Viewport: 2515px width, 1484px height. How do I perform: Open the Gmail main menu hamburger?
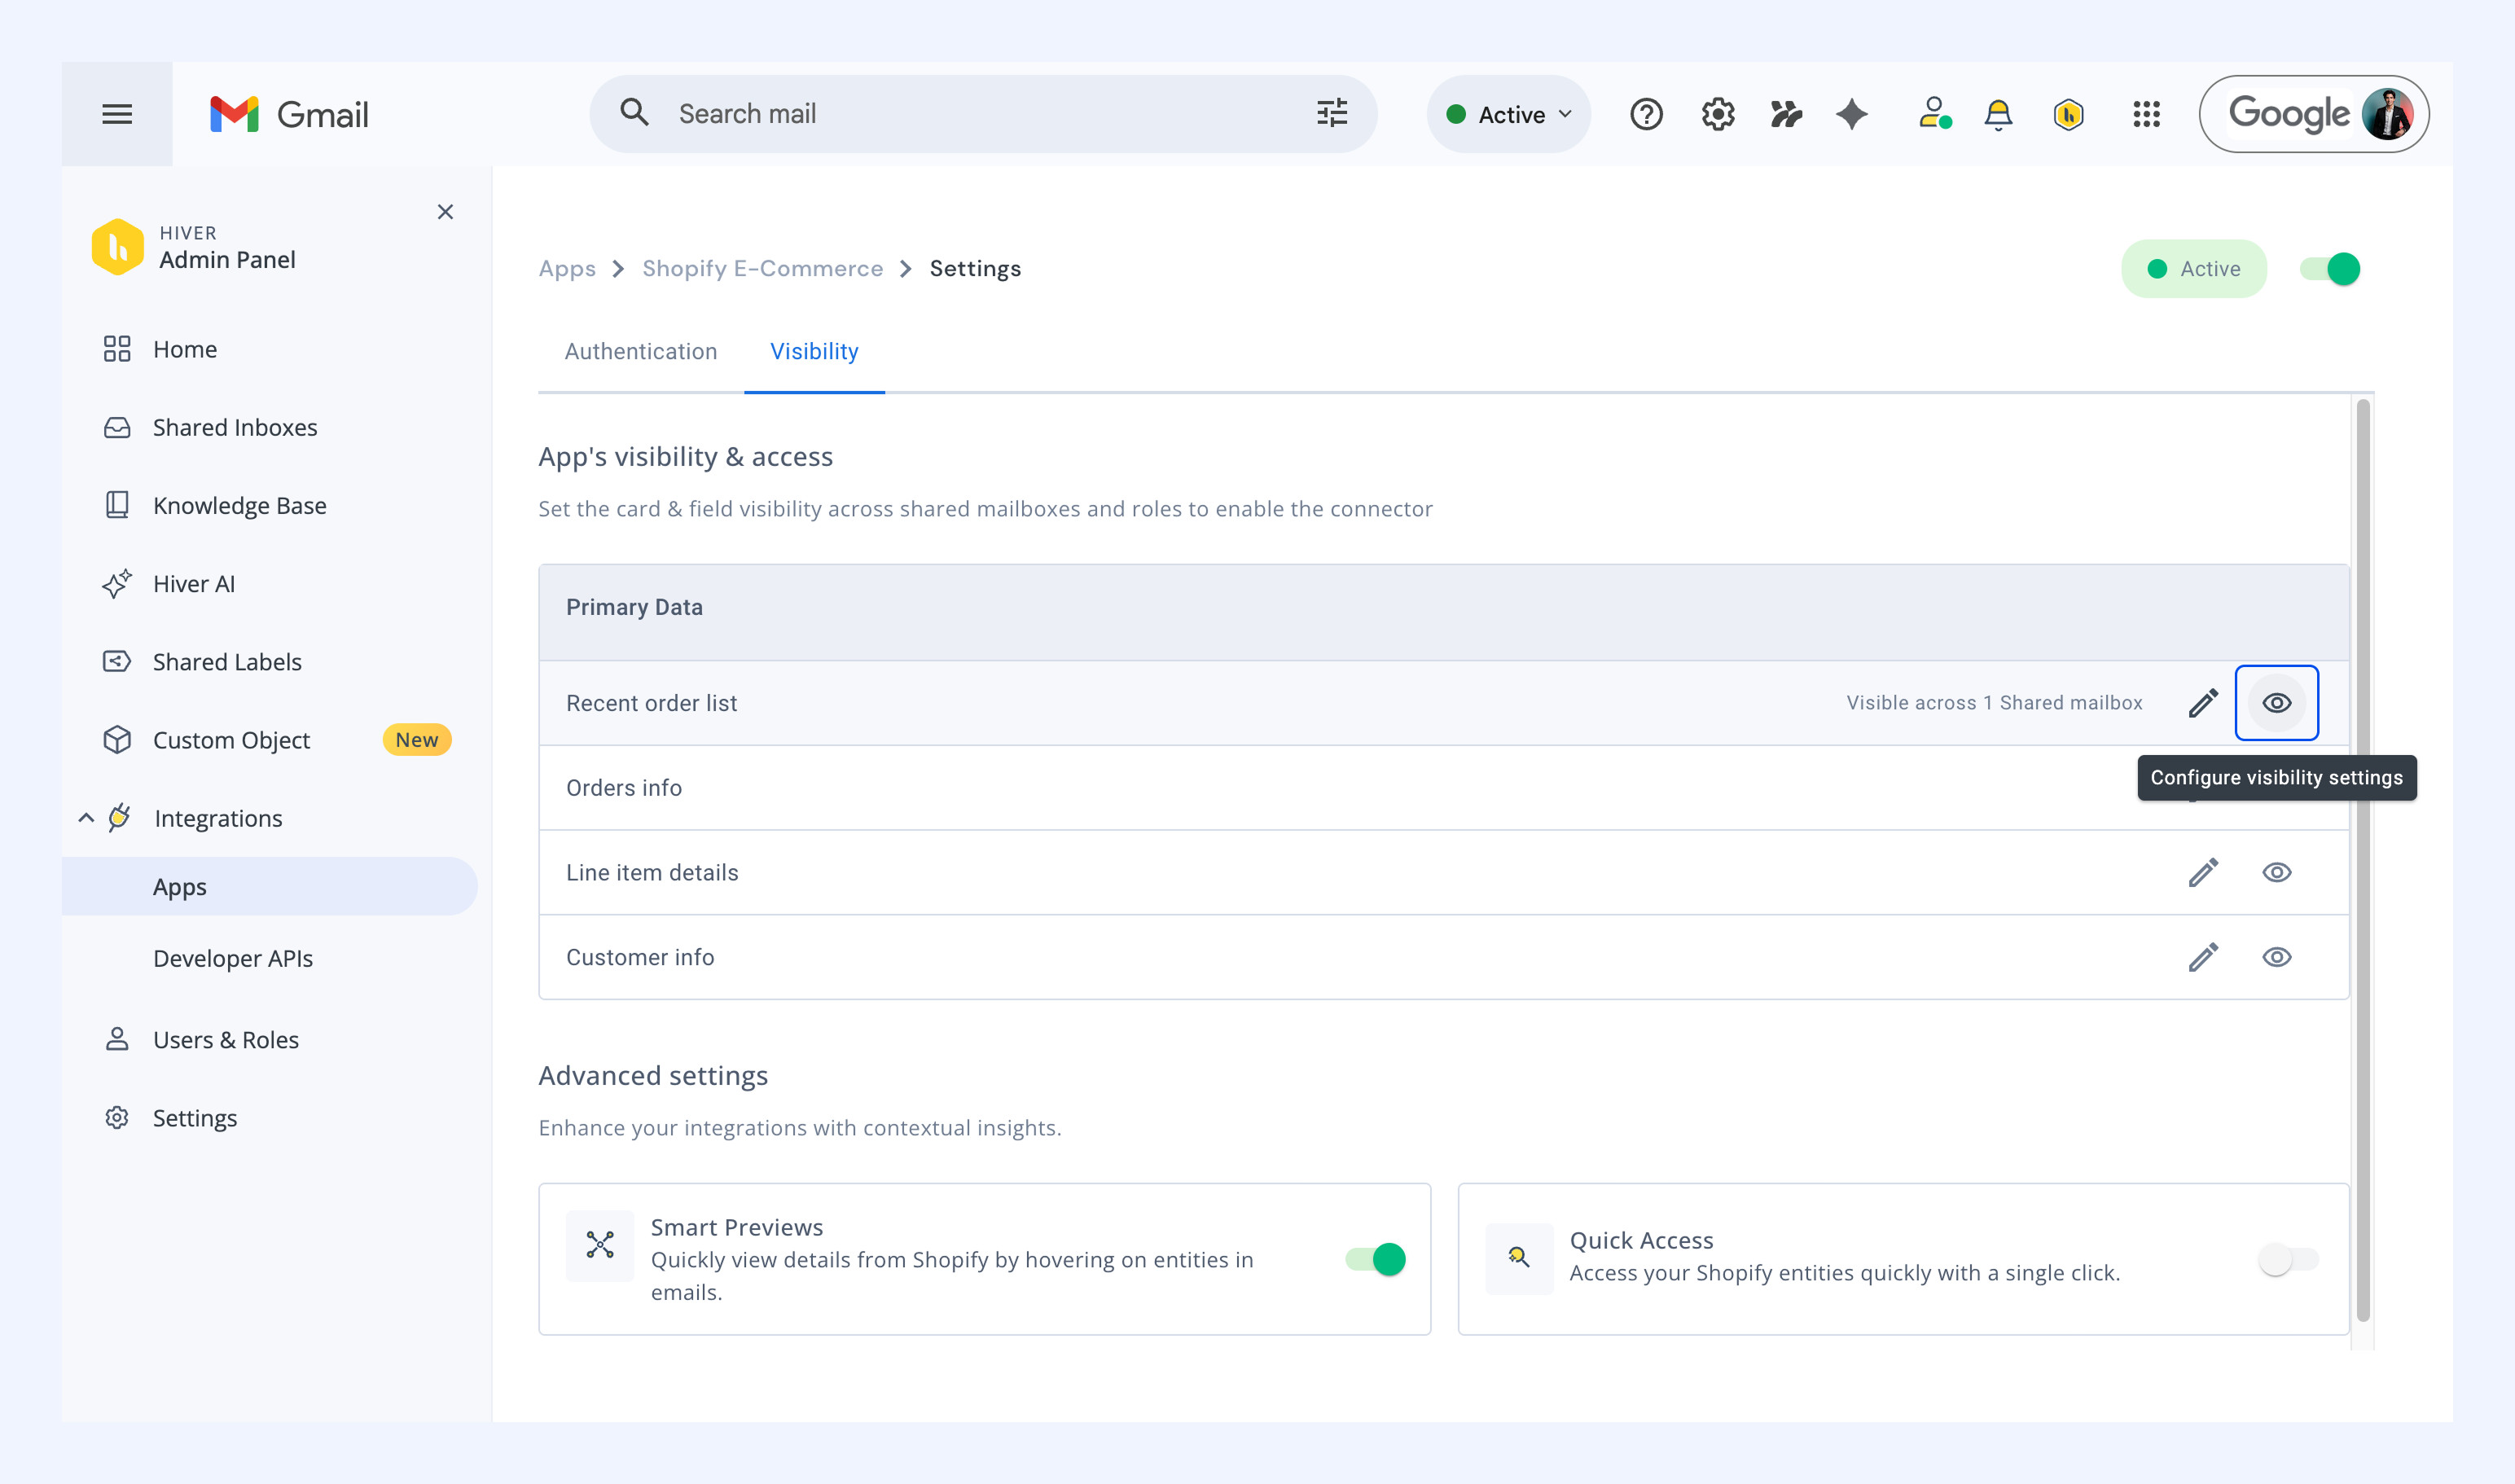pyautogui.click(x=117, y=114)
